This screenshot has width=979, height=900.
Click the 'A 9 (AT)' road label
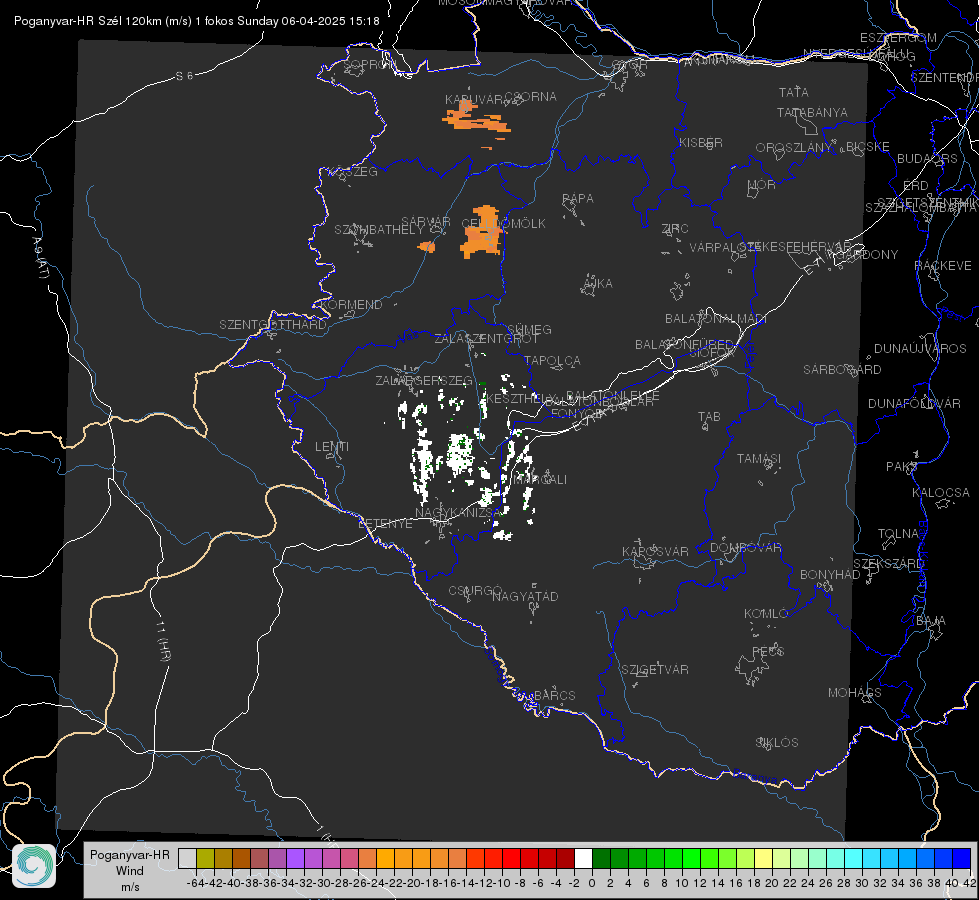click(40, 258)
